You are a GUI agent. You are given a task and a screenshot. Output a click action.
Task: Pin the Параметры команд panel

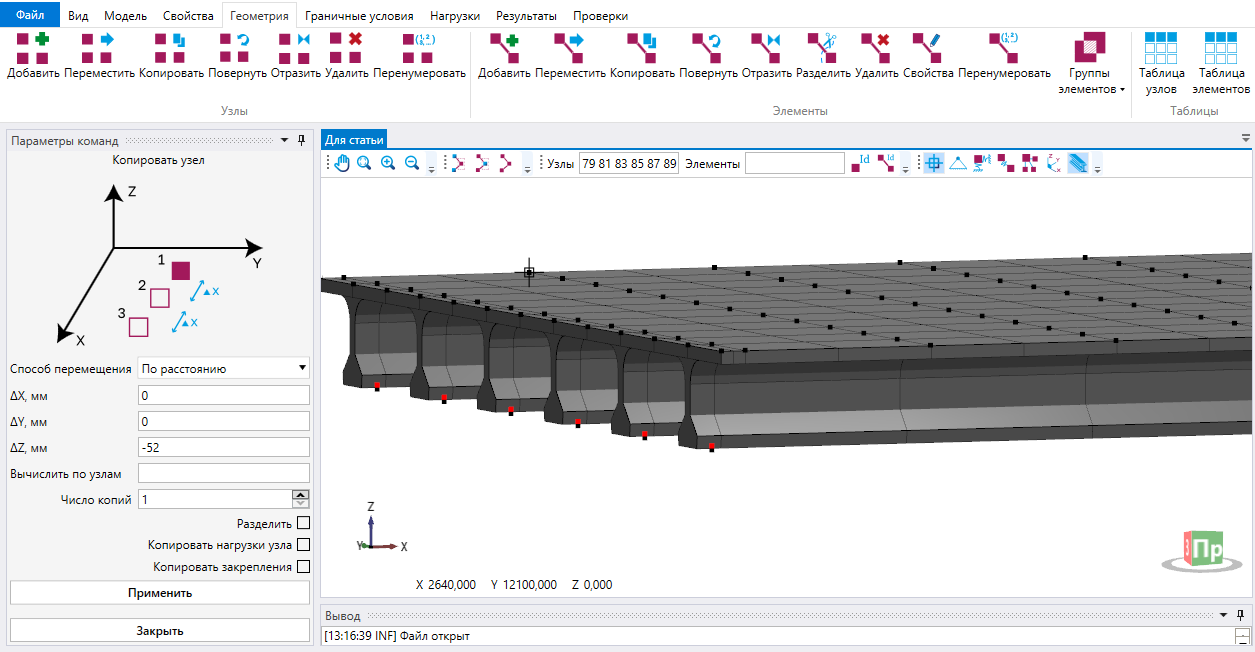click(x=301, y=141)
